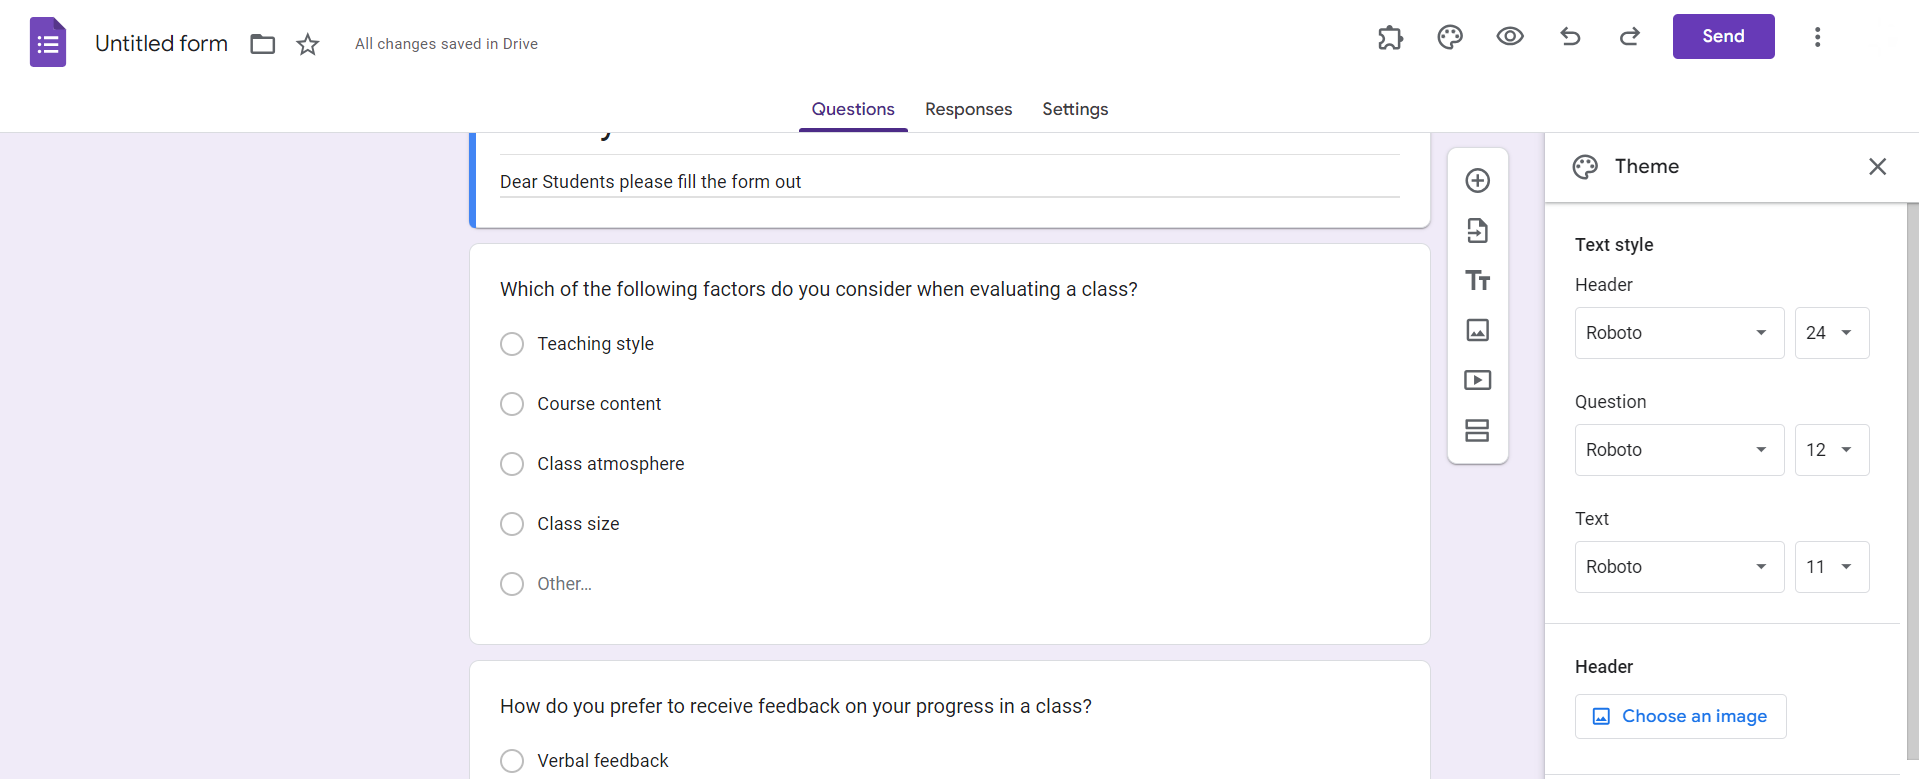Screen dimensions: 1919x779
Task: Click the add question plus icon
Action: 1477,181
